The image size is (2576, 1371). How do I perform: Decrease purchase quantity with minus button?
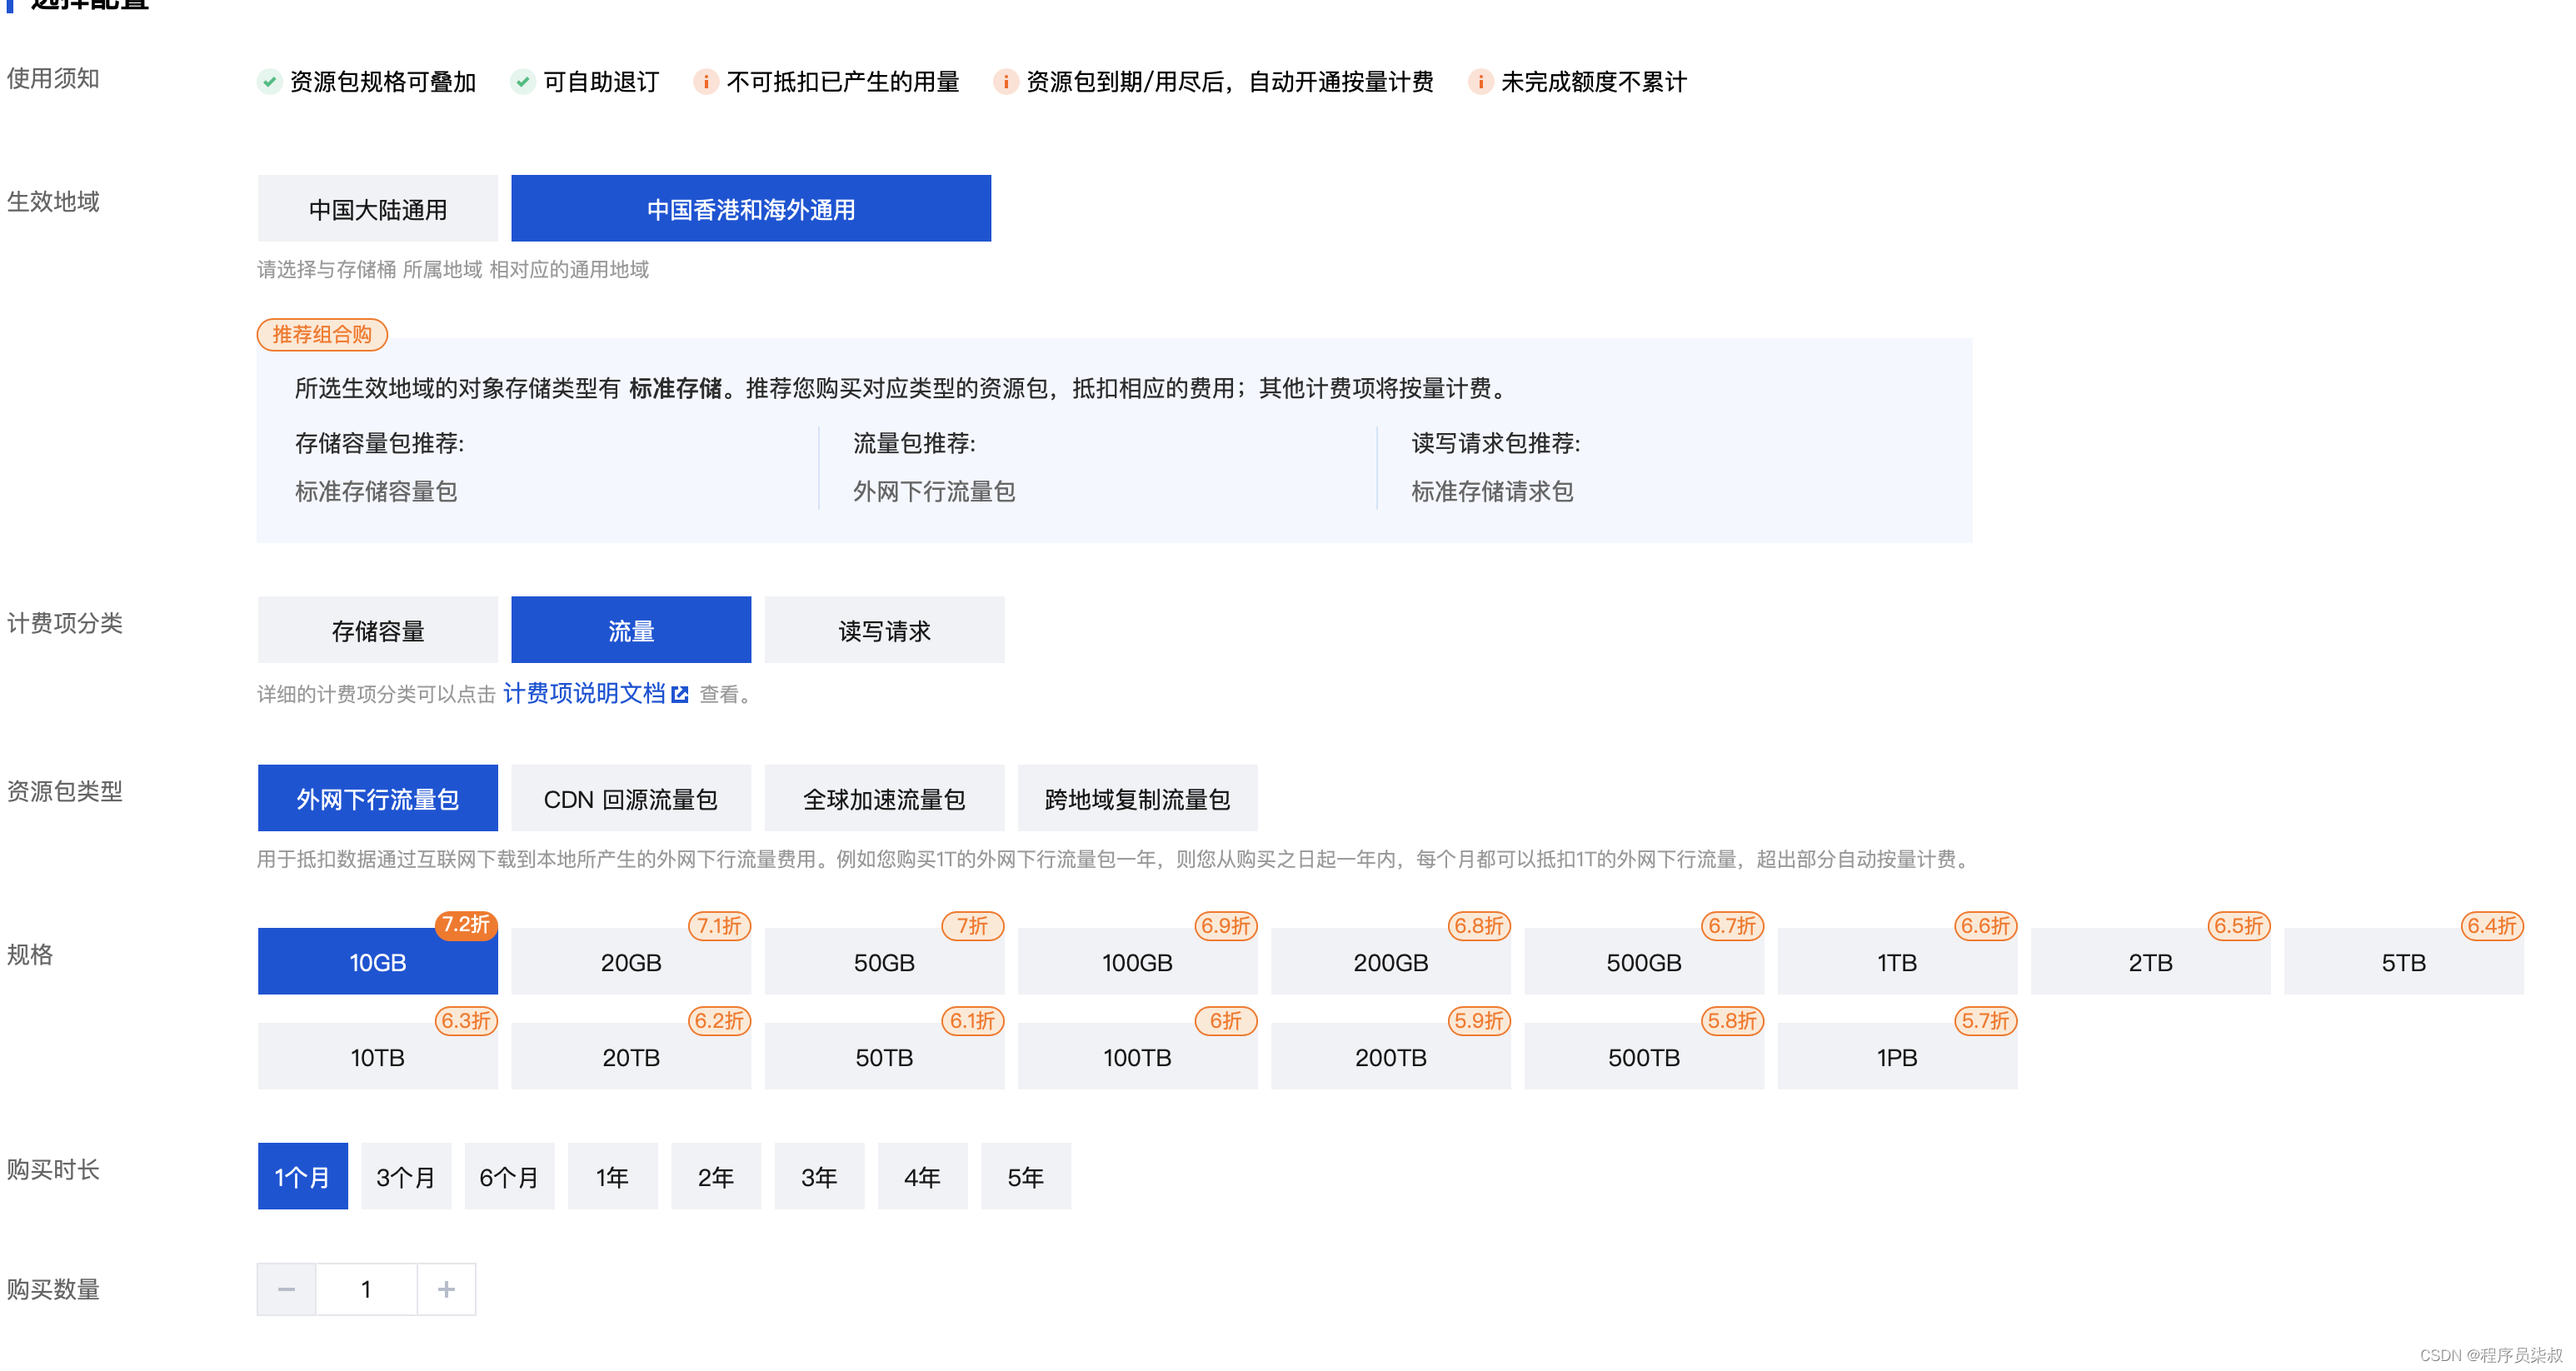286,1289
